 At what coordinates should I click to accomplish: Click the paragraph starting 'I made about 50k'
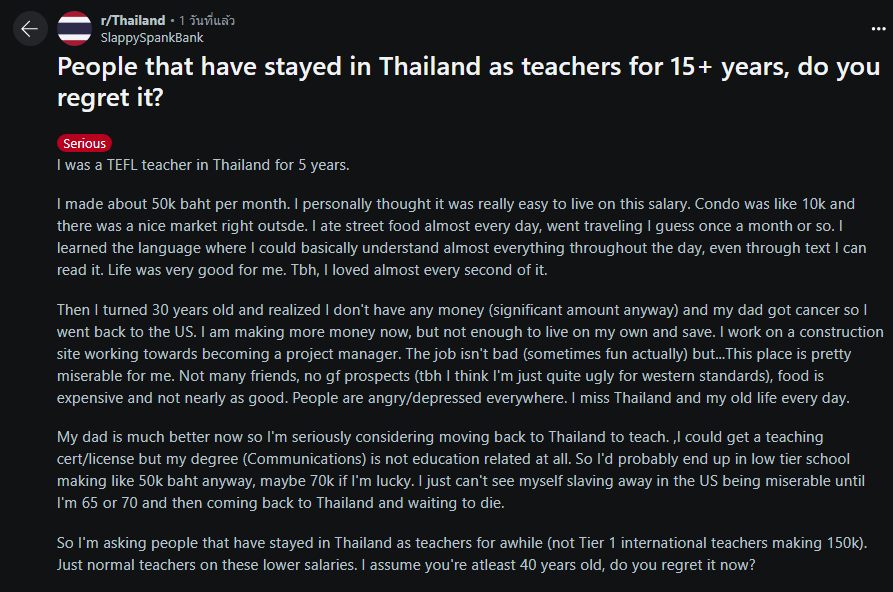click(462, 237)
